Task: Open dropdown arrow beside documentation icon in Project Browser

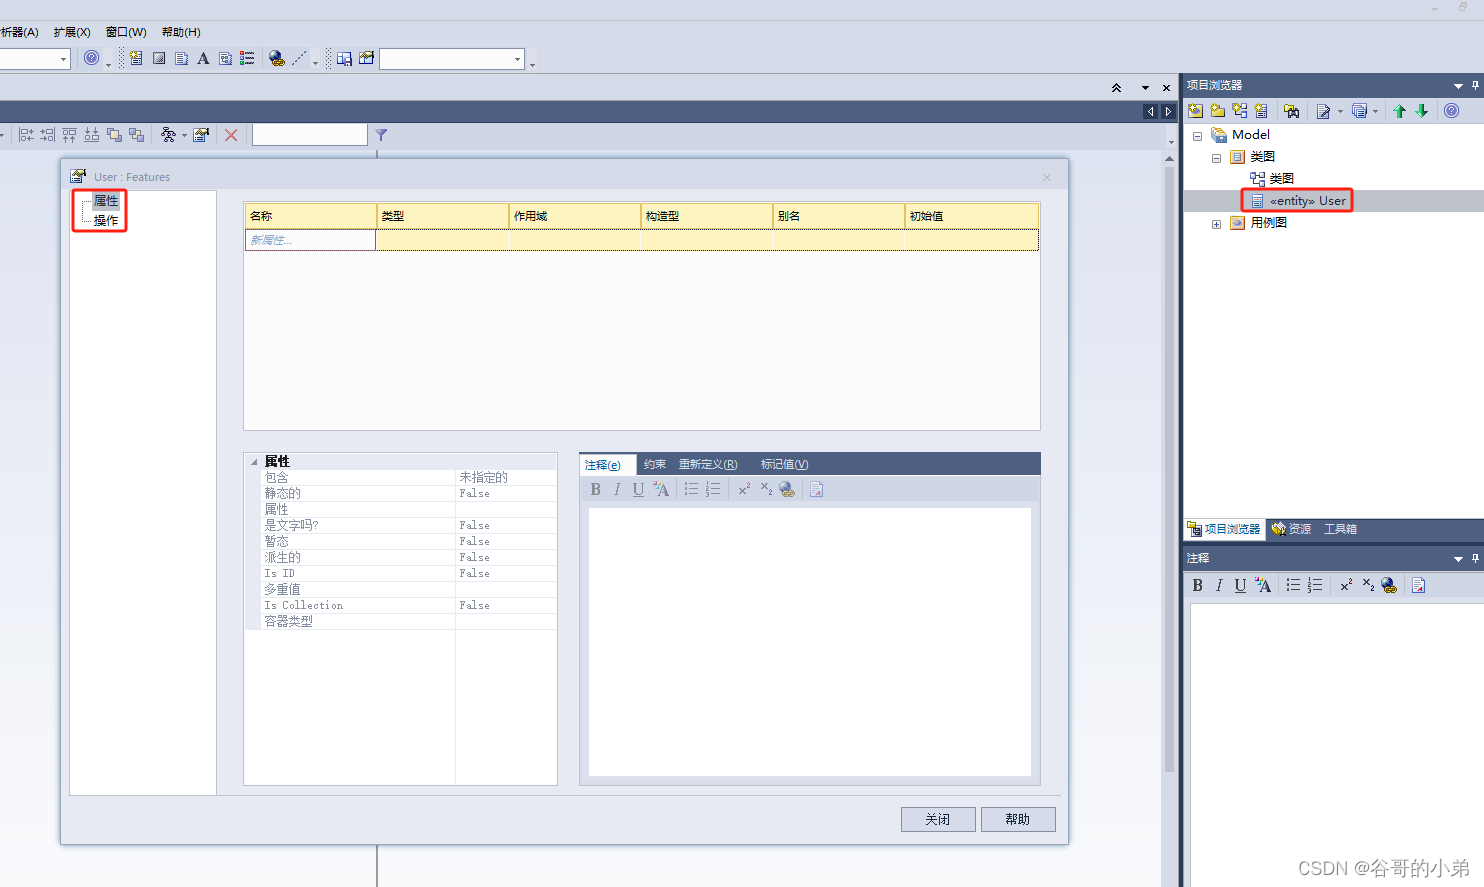Action: pyautogui.click(x=1340, y=112)
